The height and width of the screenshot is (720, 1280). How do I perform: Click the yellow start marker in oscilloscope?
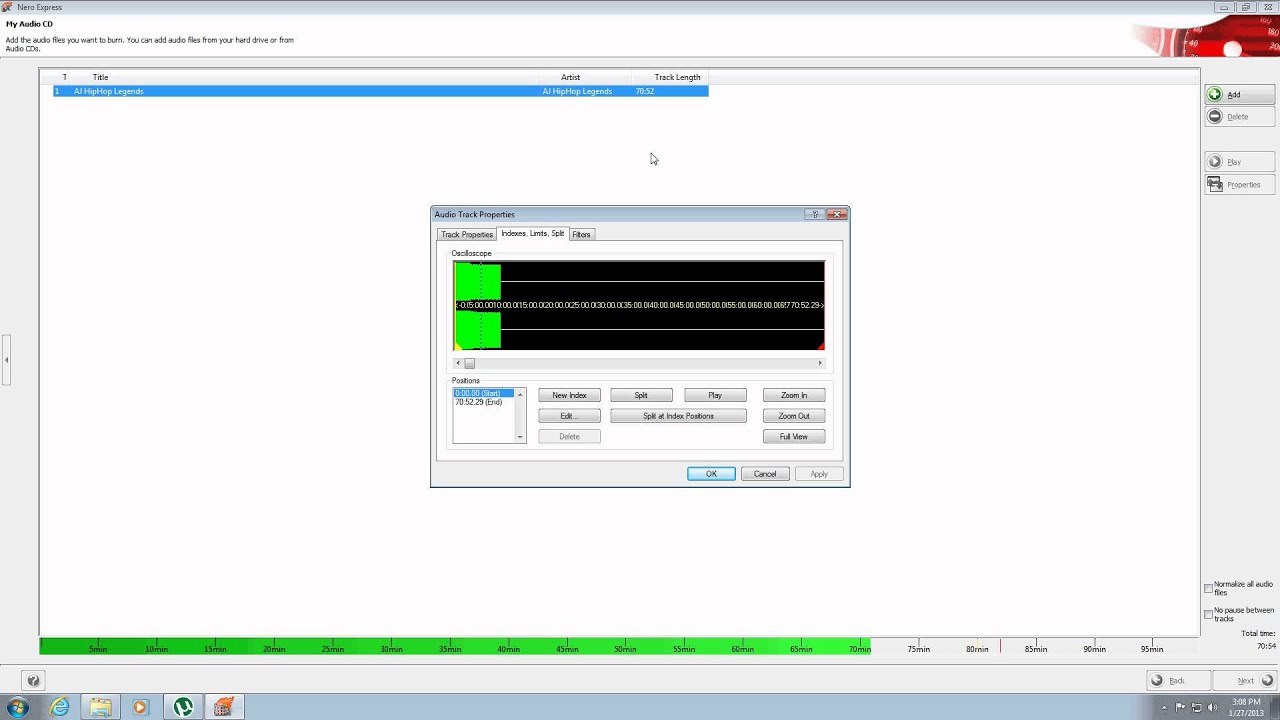458,347
